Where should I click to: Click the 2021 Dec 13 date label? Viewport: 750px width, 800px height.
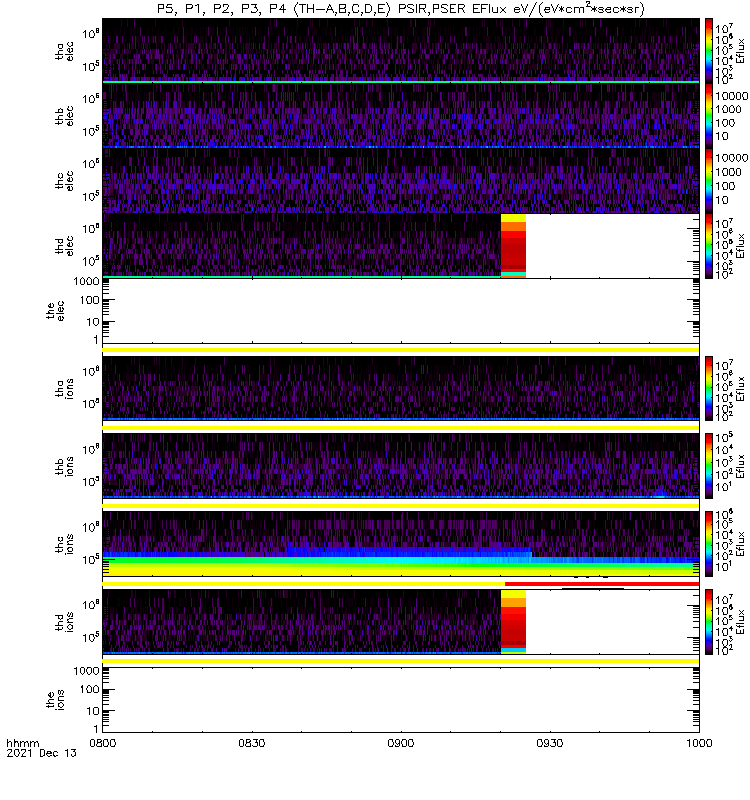click(41, 753)
